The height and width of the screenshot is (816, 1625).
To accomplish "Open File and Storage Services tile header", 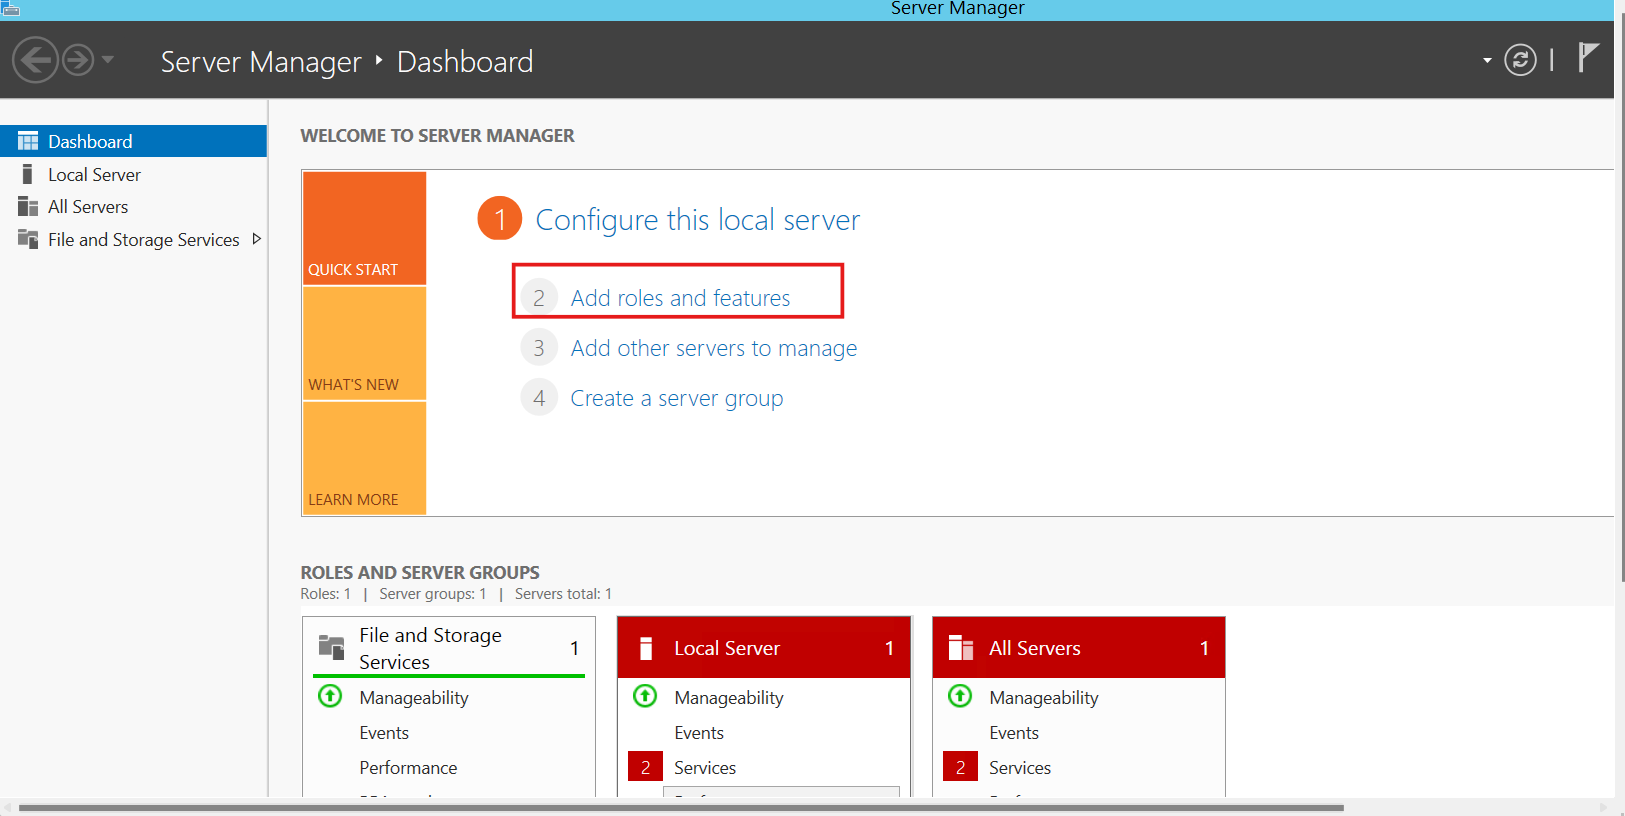I will [449, 648].
